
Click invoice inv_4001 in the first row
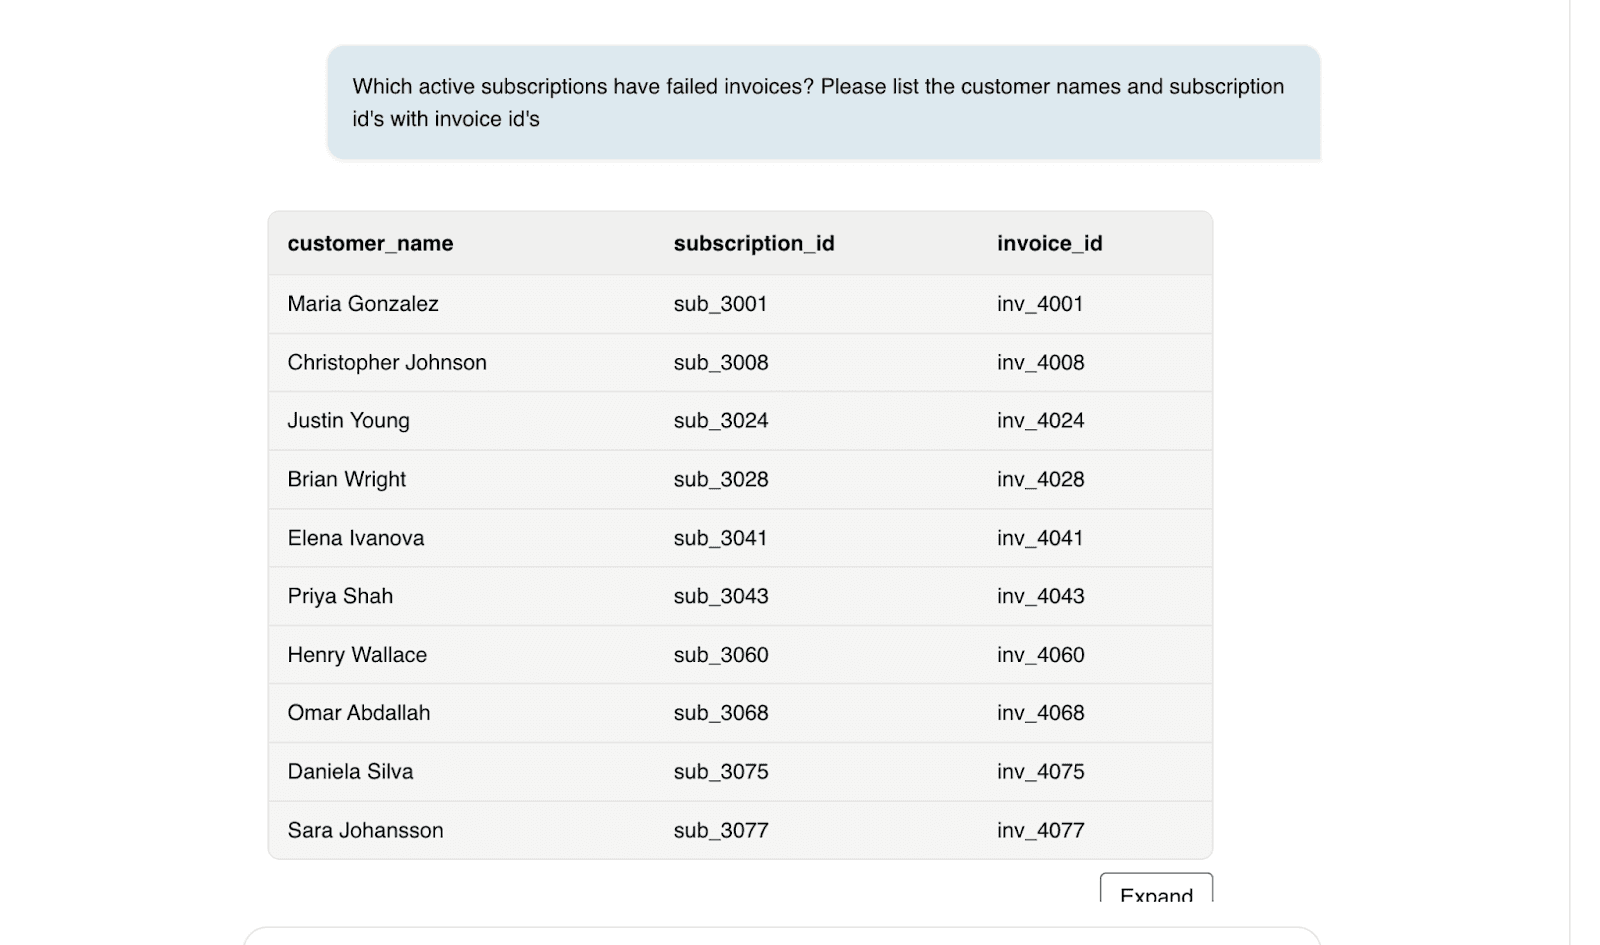coord(1040,304)
